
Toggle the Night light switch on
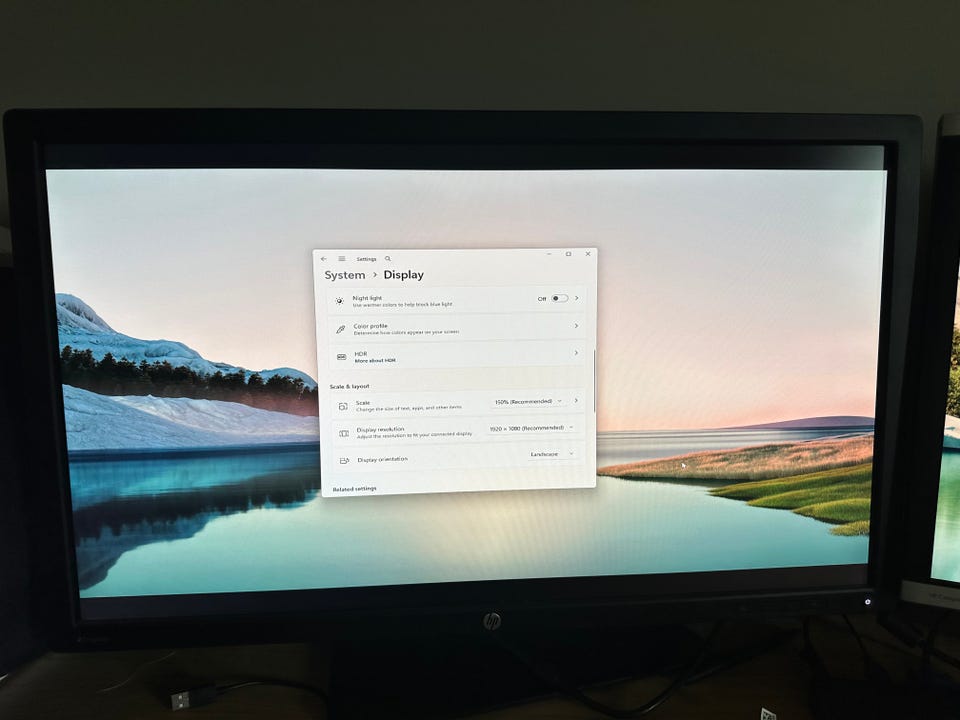[x=560, y=298]
